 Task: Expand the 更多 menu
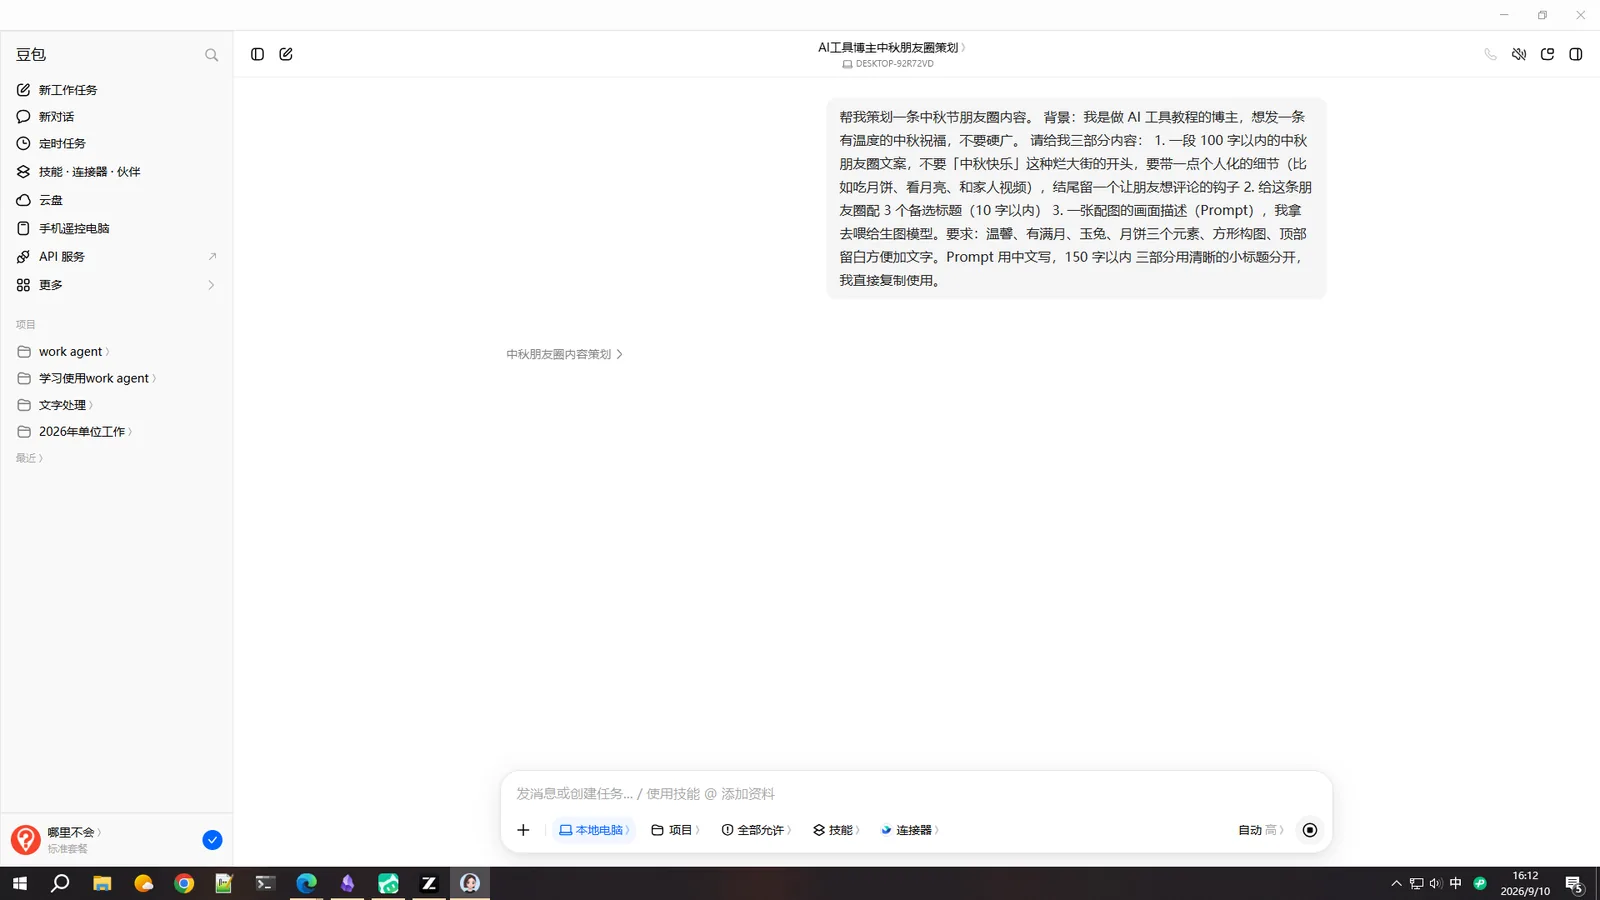(x=117, y=285)
